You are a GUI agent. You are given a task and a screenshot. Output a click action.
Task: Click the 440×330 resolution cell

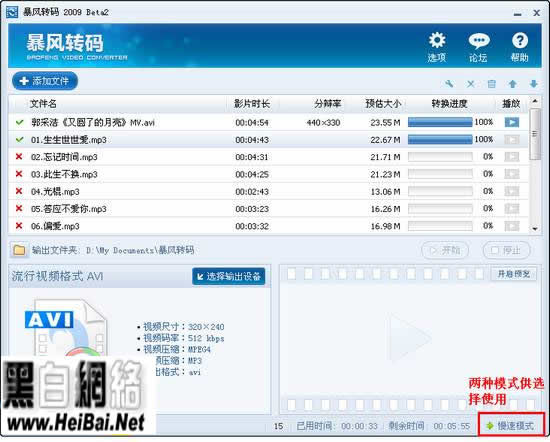click(323, 122)
